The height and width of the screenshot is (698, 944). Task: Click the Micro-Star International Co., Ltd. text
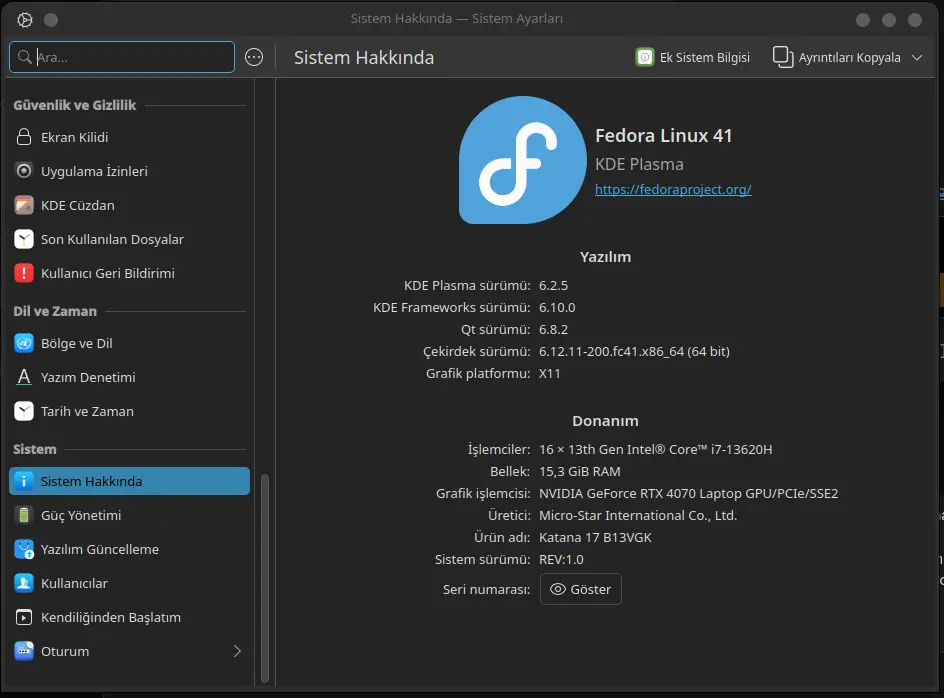(x=638, y=516)
